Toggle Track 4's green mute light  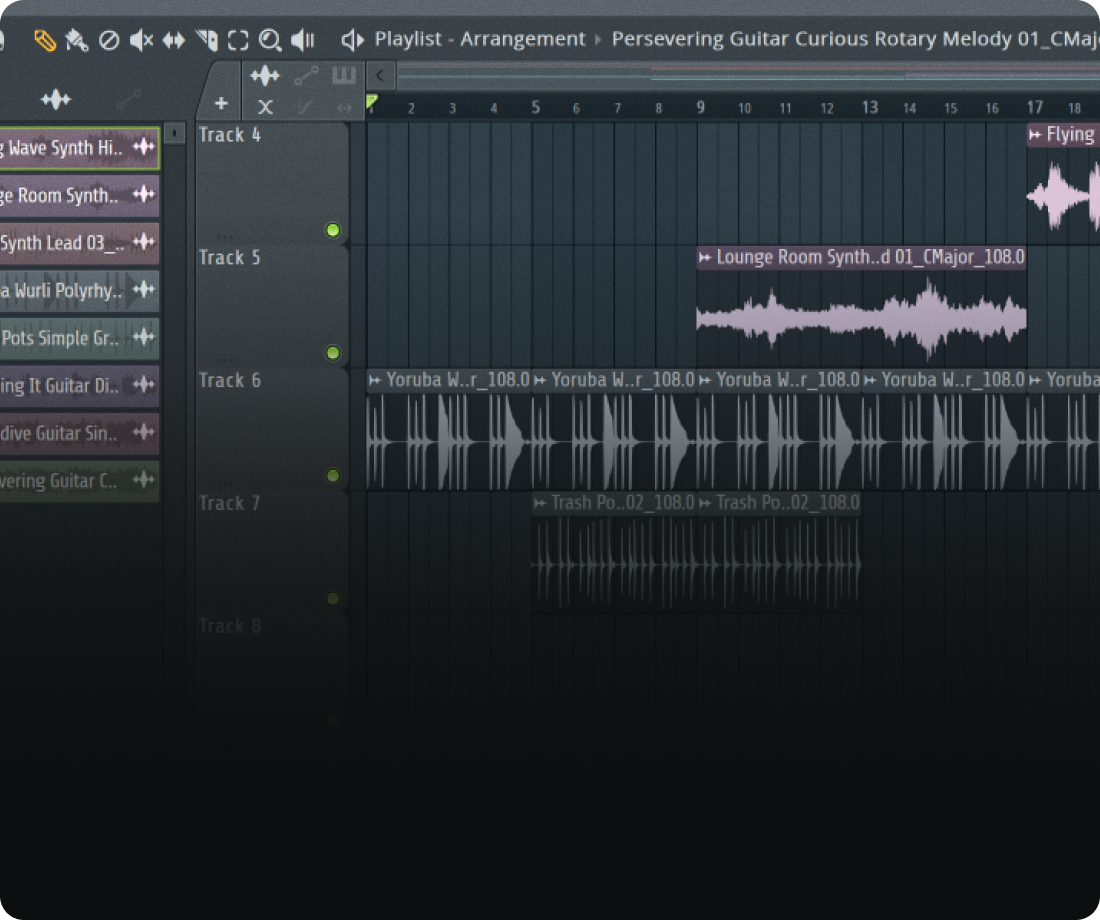pyautogui.click(x=333, y=231)
